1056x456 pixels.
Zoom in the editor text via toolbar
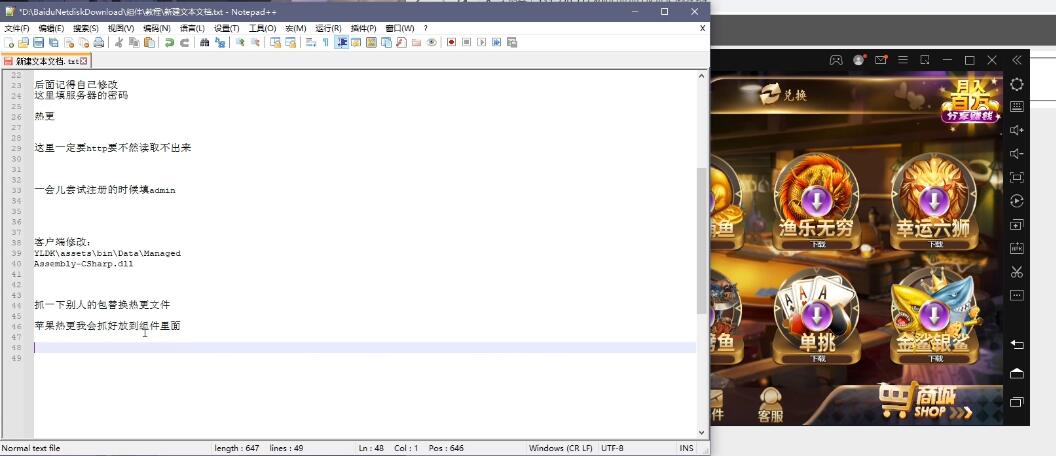240,42
